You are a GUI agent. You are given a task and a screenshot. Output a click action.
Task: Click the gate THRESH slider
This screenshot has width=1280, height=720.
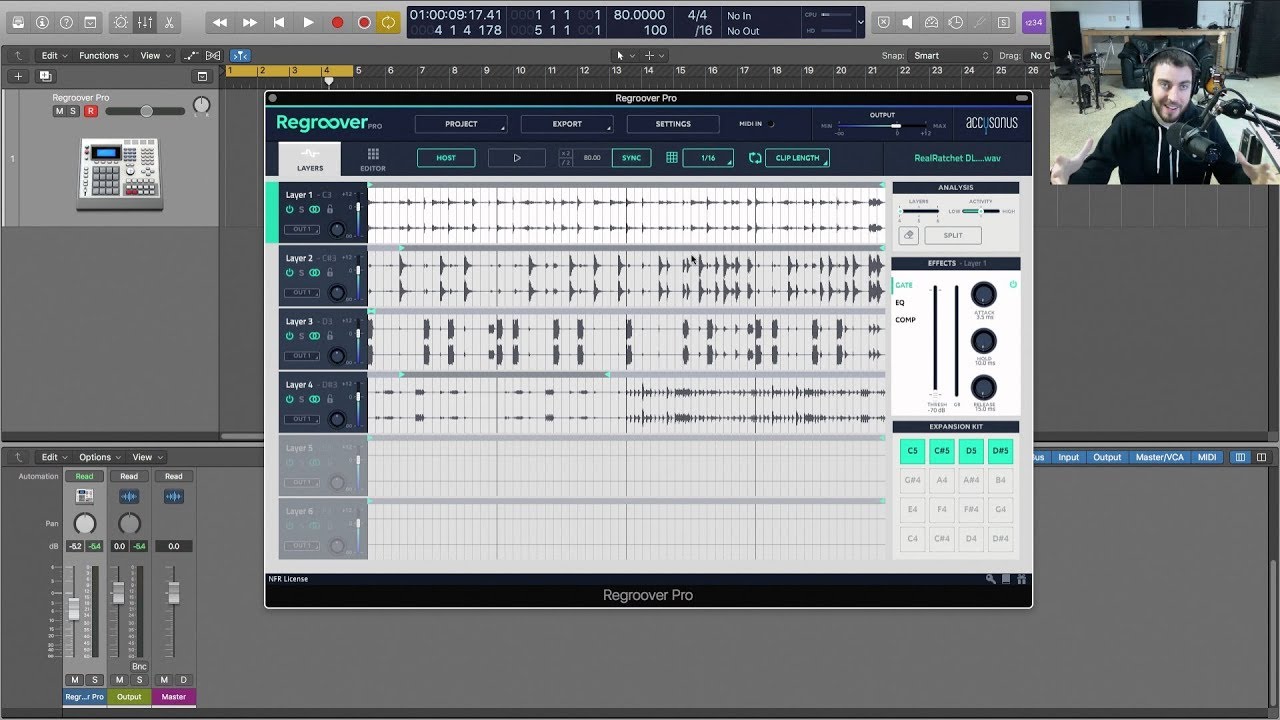[x=936, y=341]
